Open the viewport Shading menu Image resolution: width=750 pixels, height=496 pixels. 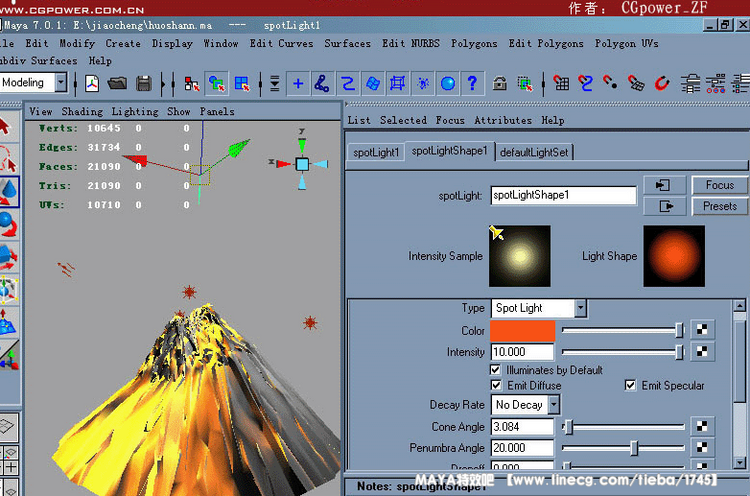82,111
